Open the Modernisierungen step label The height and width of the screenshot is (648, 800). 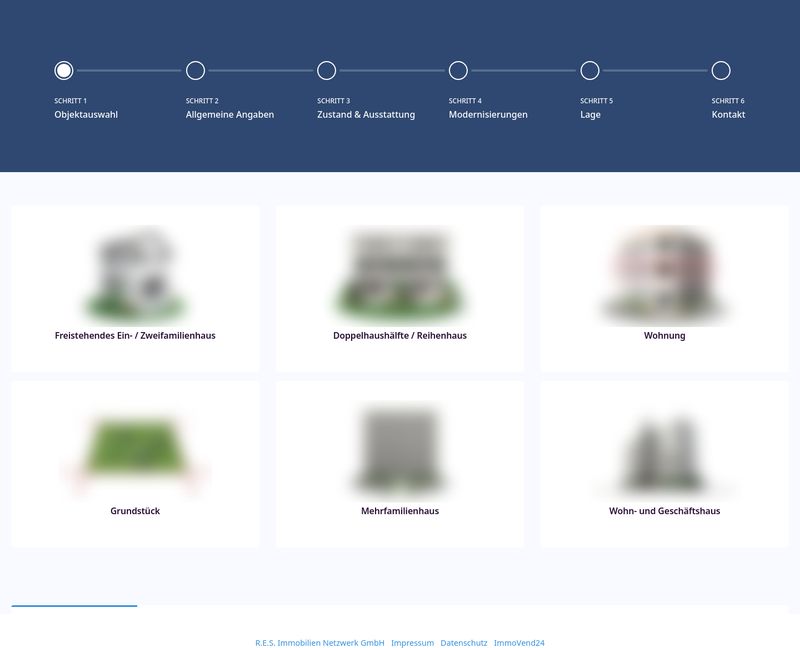point(488,115)
